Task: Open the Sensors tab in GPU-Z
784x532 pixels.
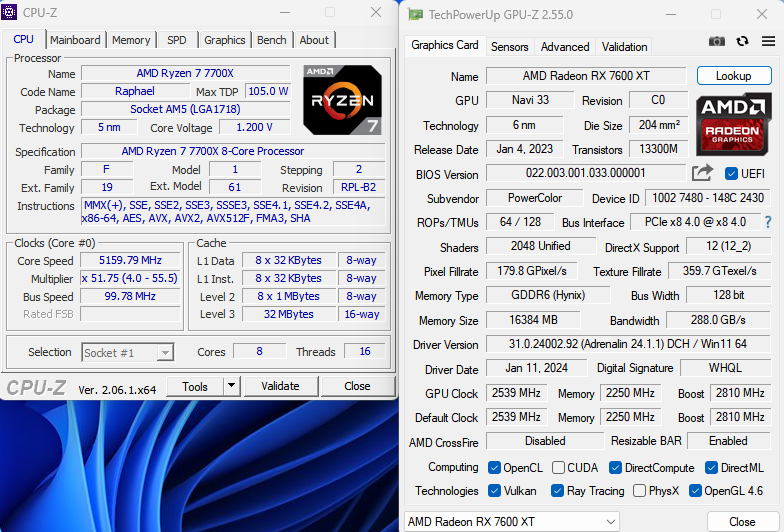Action: [x=509, y=47]
